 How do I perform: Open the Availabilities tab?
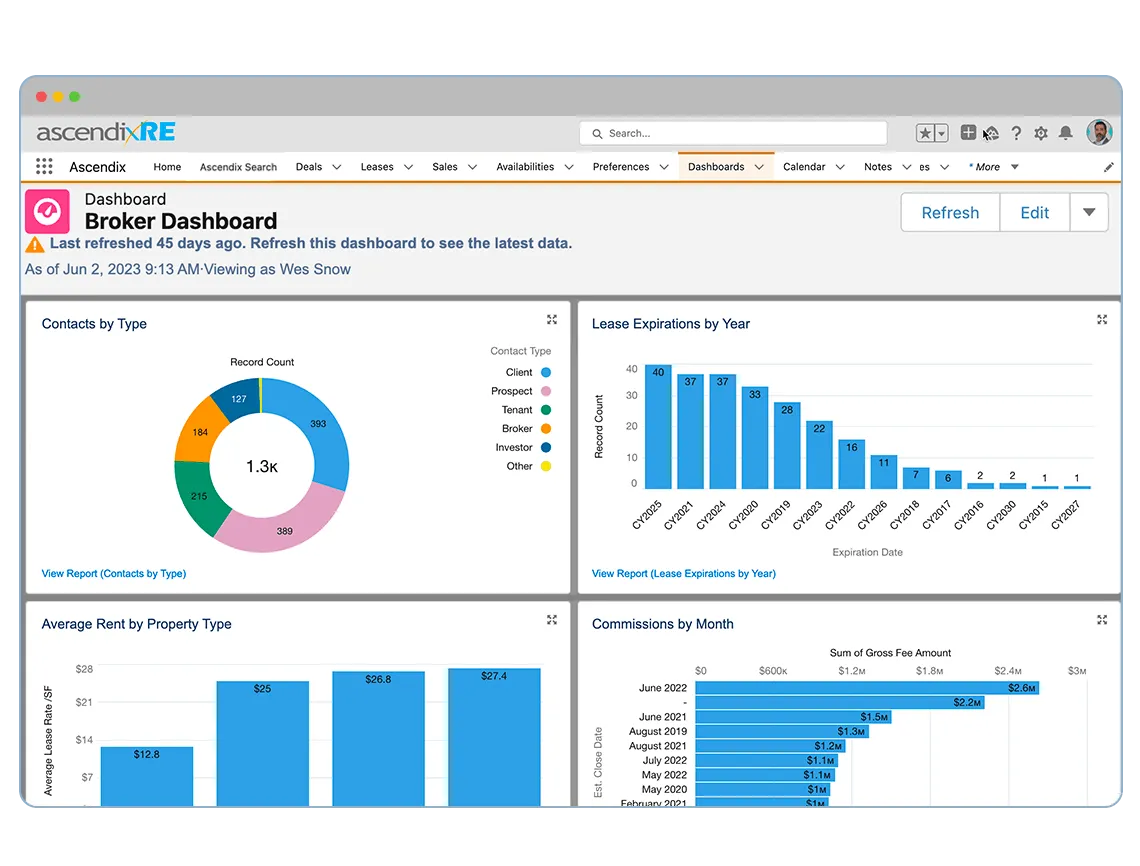525,167
